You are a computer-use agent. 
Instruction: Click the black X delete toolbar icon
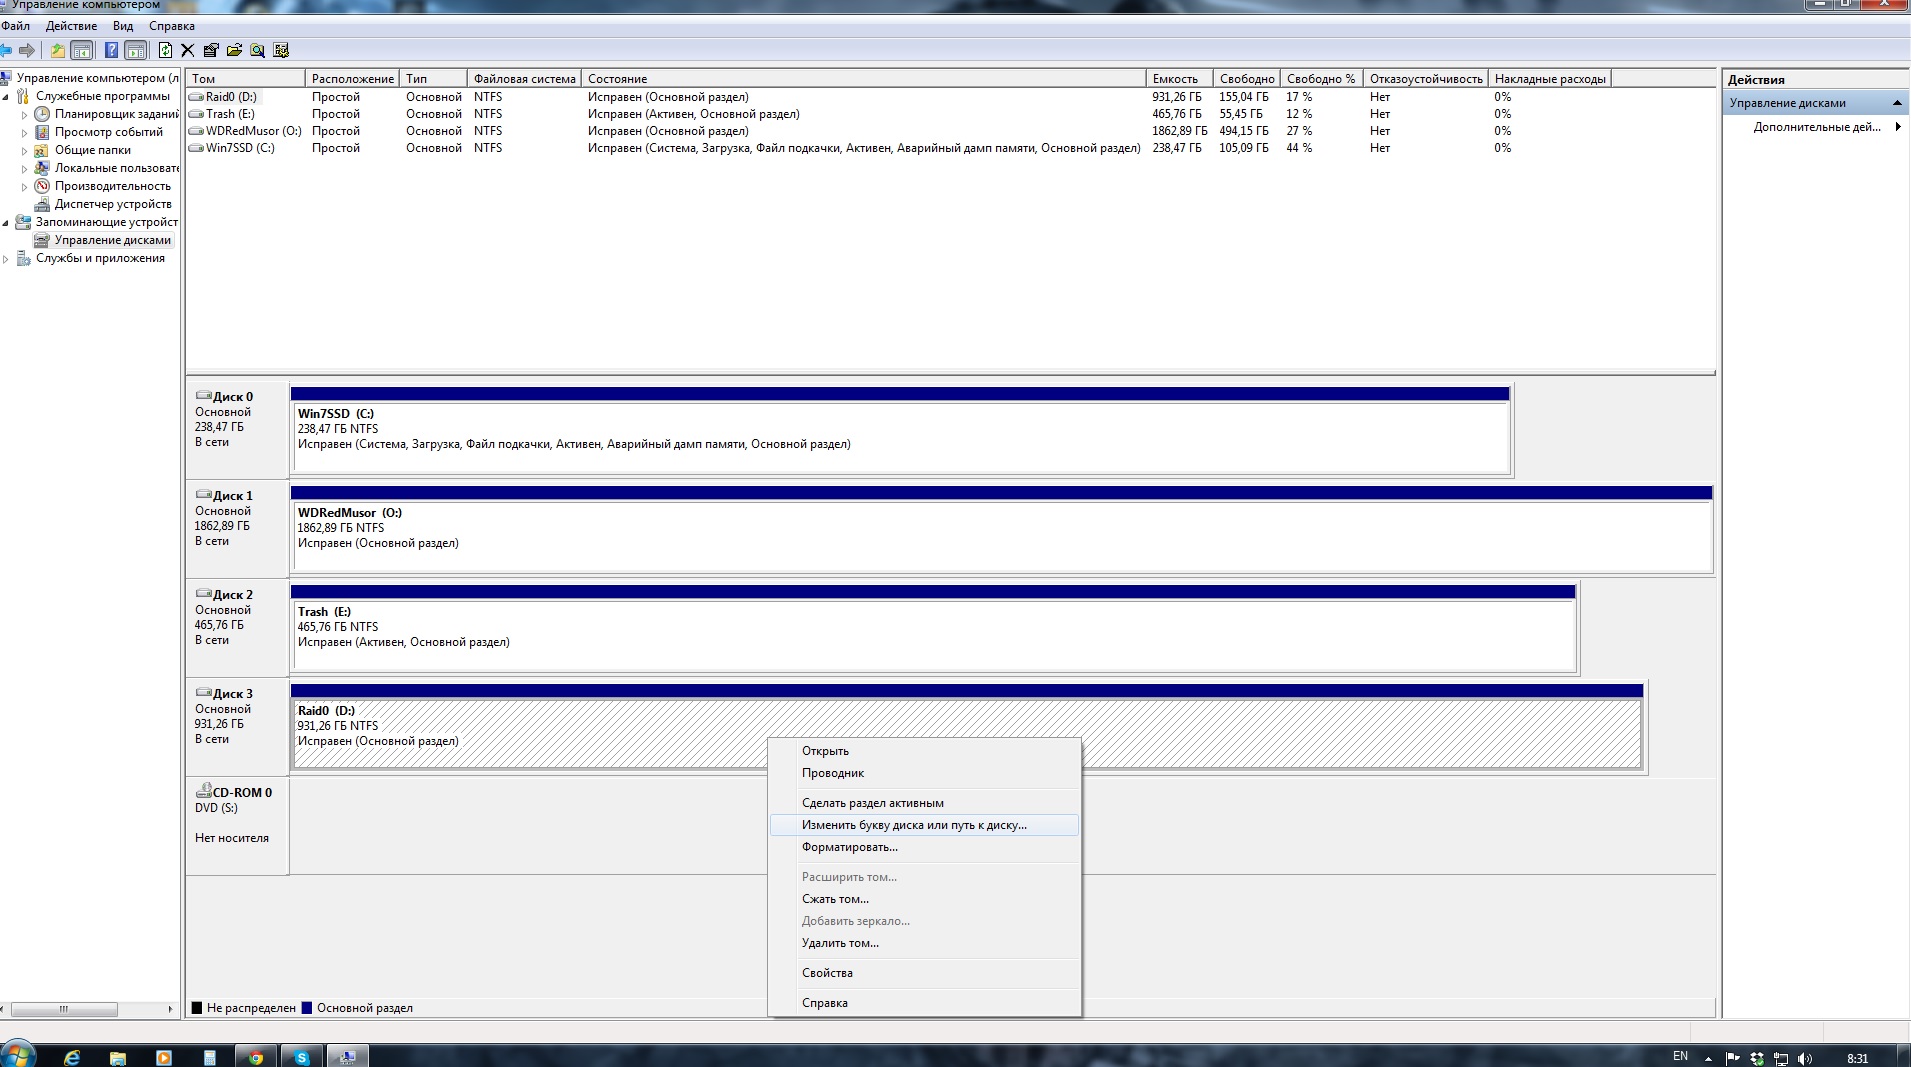(187, 50)
